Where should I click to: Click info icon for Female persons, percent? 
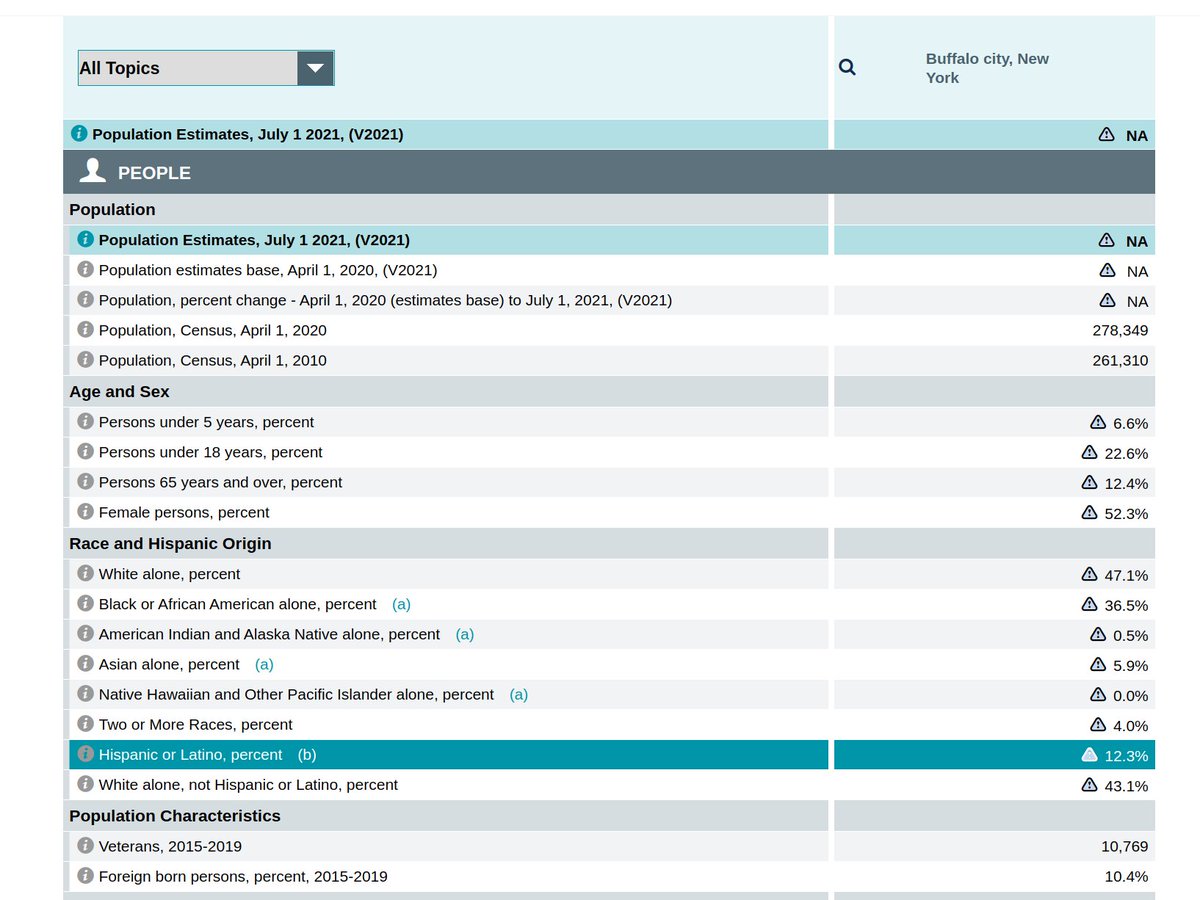click(86, 512)
